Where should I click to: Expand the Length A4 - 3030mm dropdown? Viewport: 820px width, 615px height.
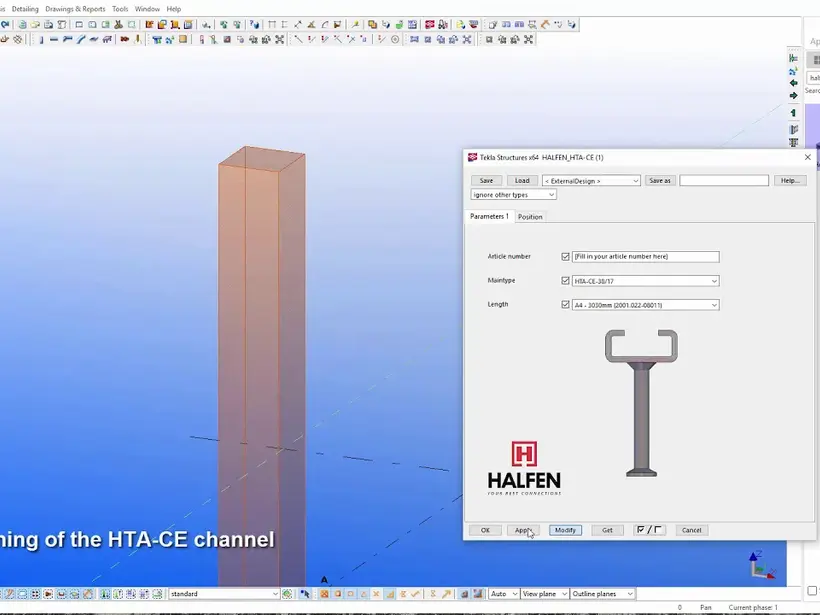[645, 305]
